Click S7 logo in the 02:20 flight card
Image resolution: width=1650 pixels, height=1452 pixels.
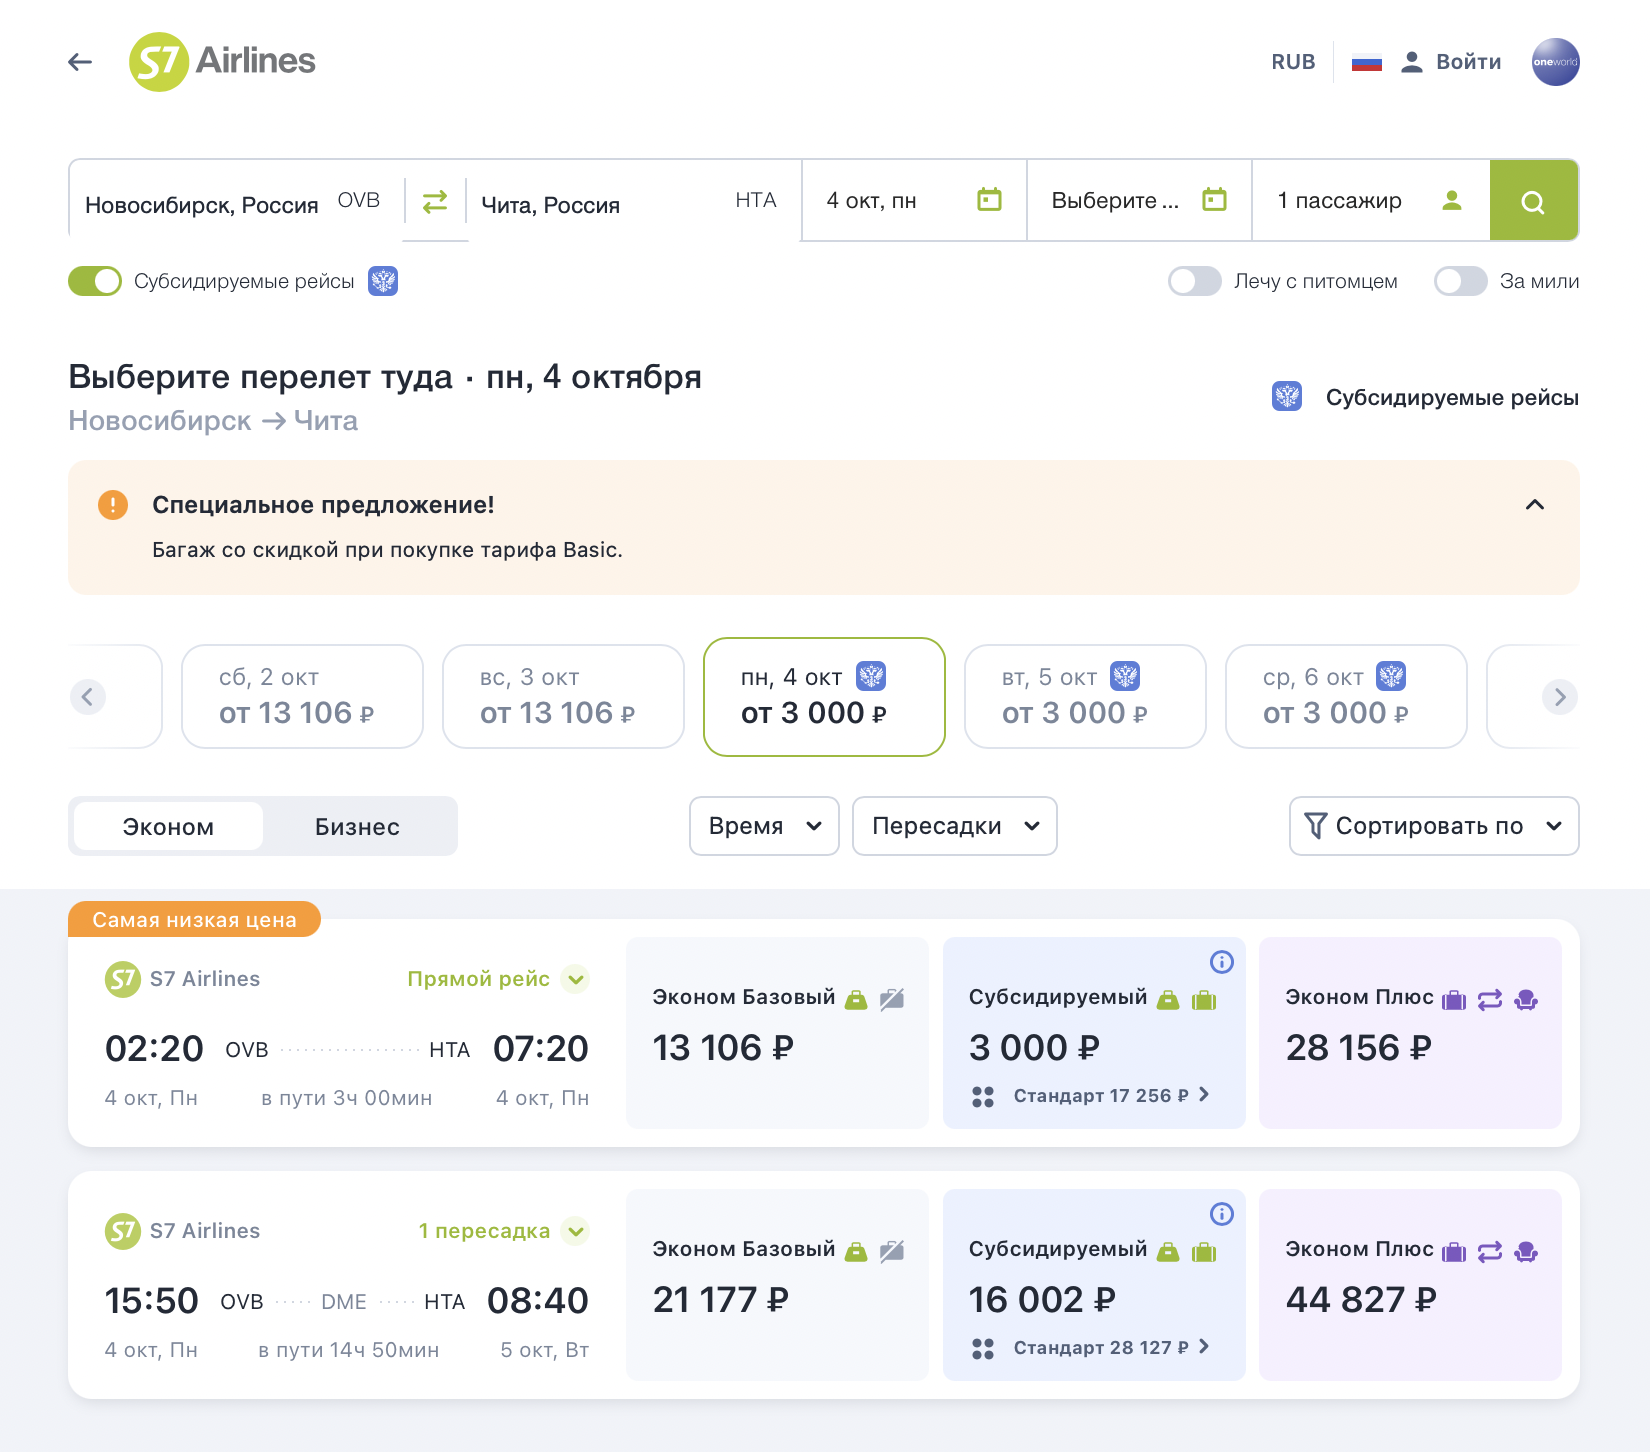[x=123, y=979]
